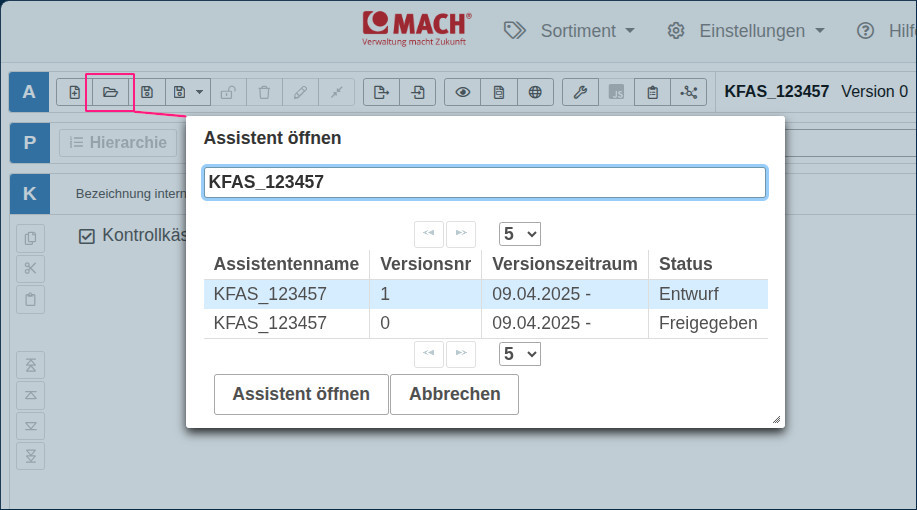The height and width of the screenshot is (510, 917).
Task: Click the Hierarchie button
Action: coord(118,143)
